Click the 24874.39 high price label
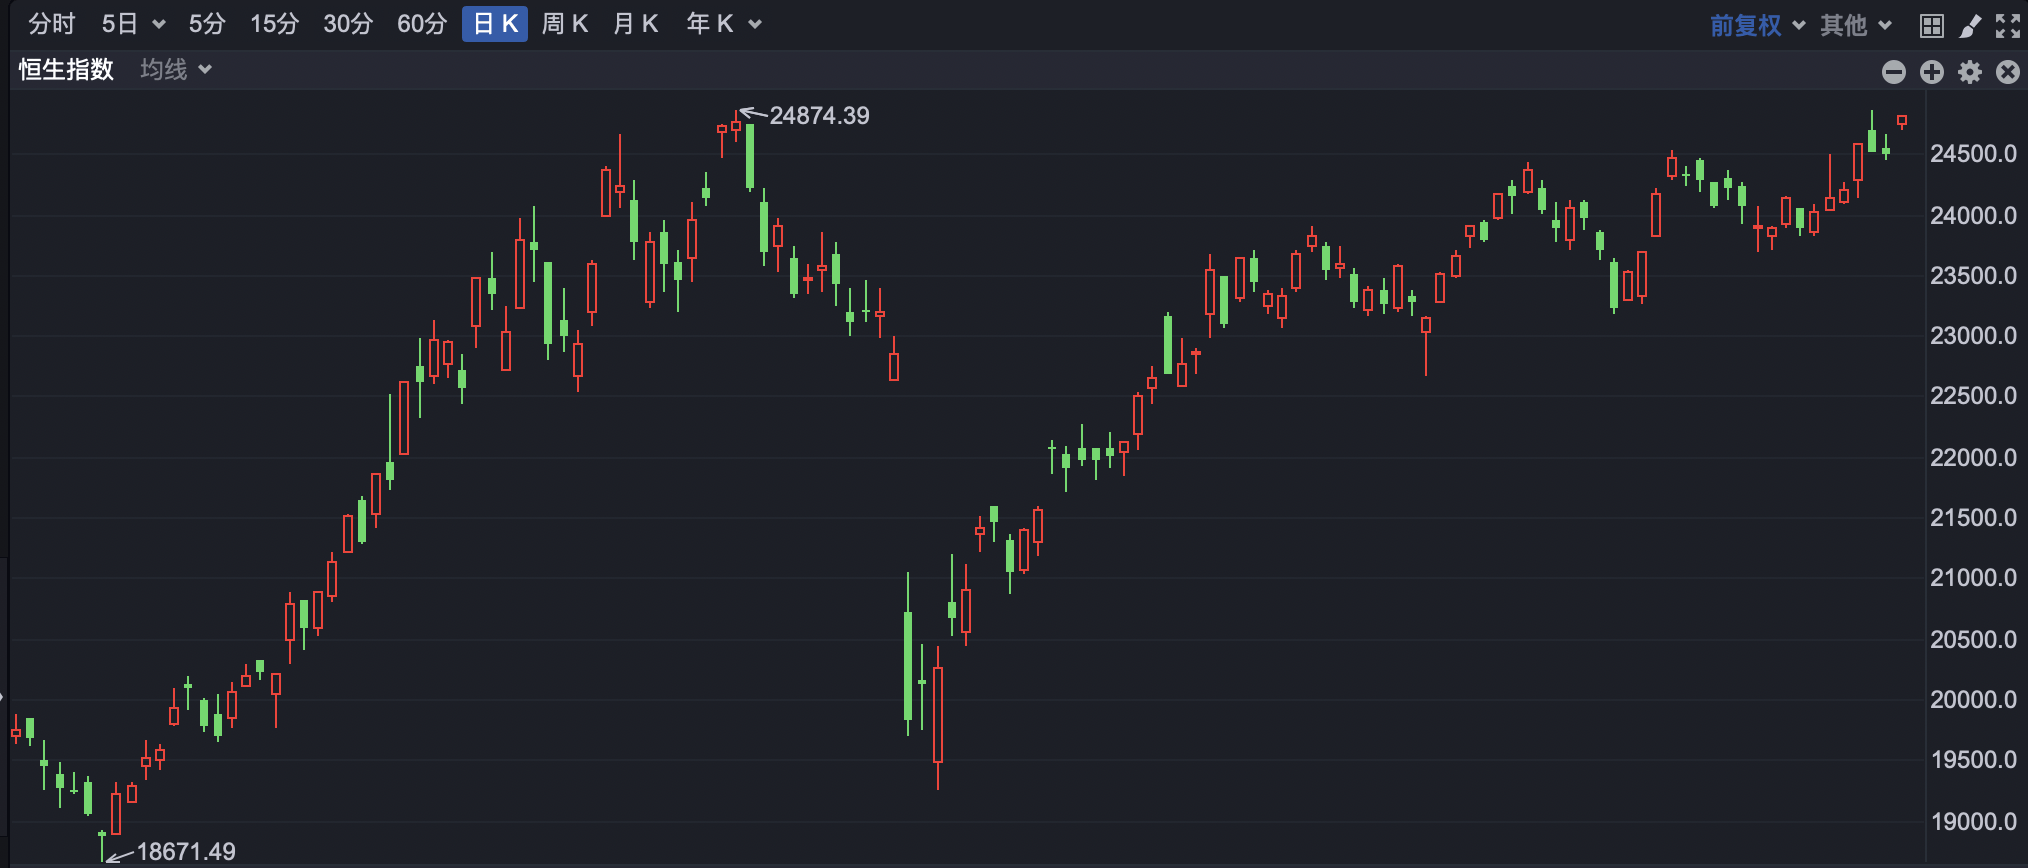Screen dimensions: 2028x868 click(819, 116)
